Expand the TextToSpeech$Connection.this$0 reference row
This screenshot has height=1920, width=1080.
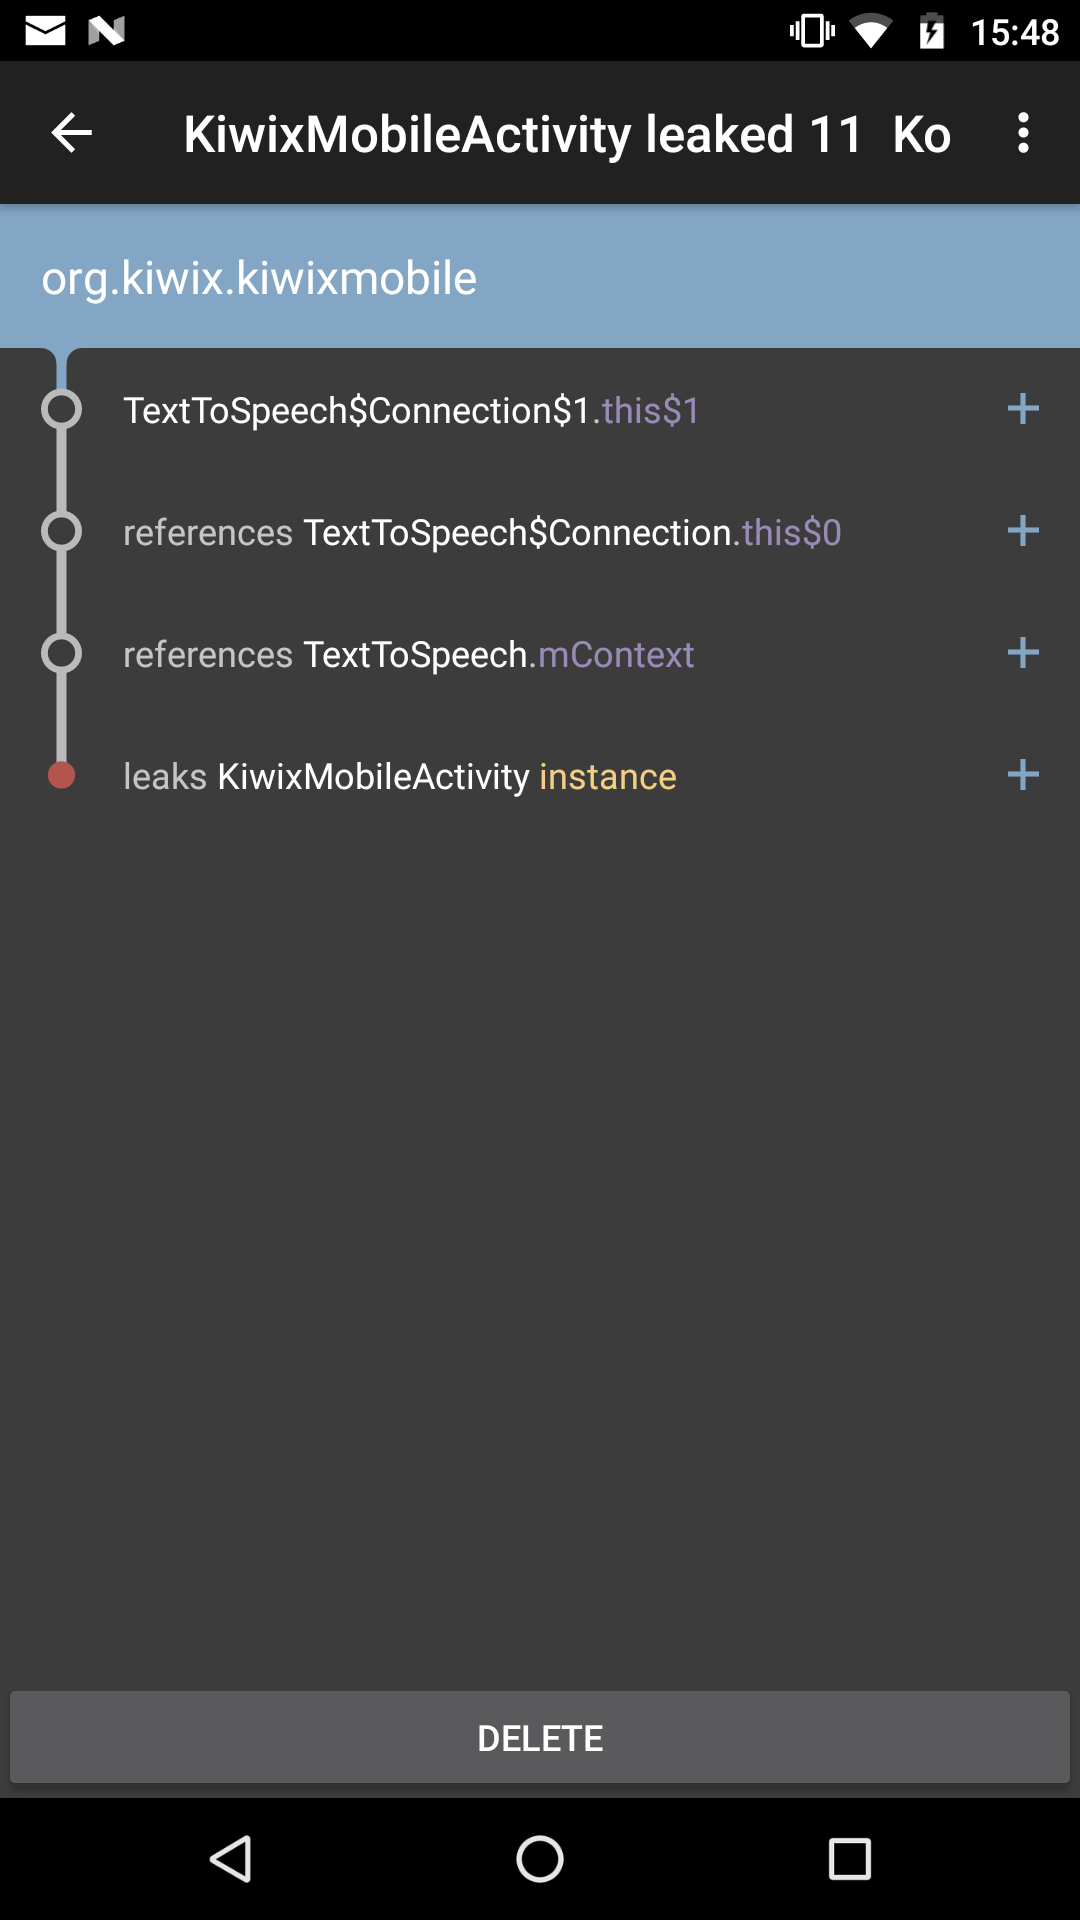1022,531
